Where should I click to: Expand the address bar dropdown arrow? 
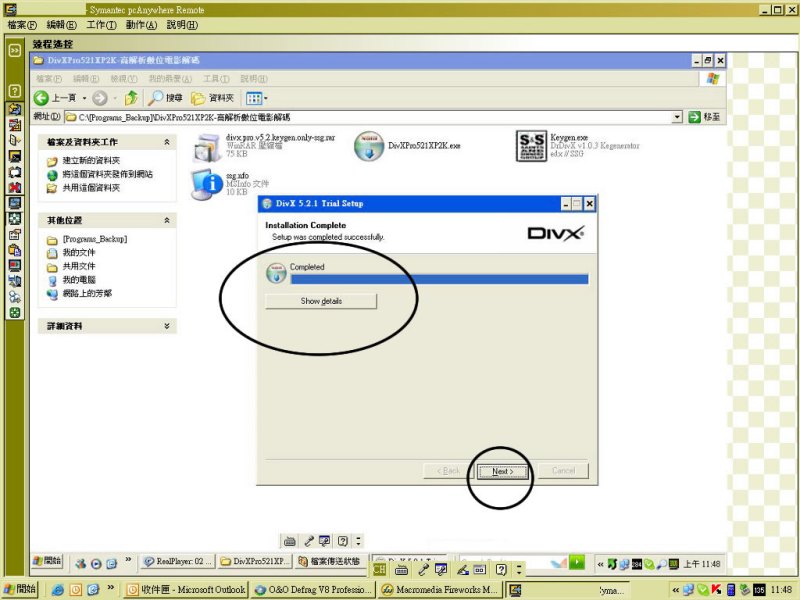(677, 117)
